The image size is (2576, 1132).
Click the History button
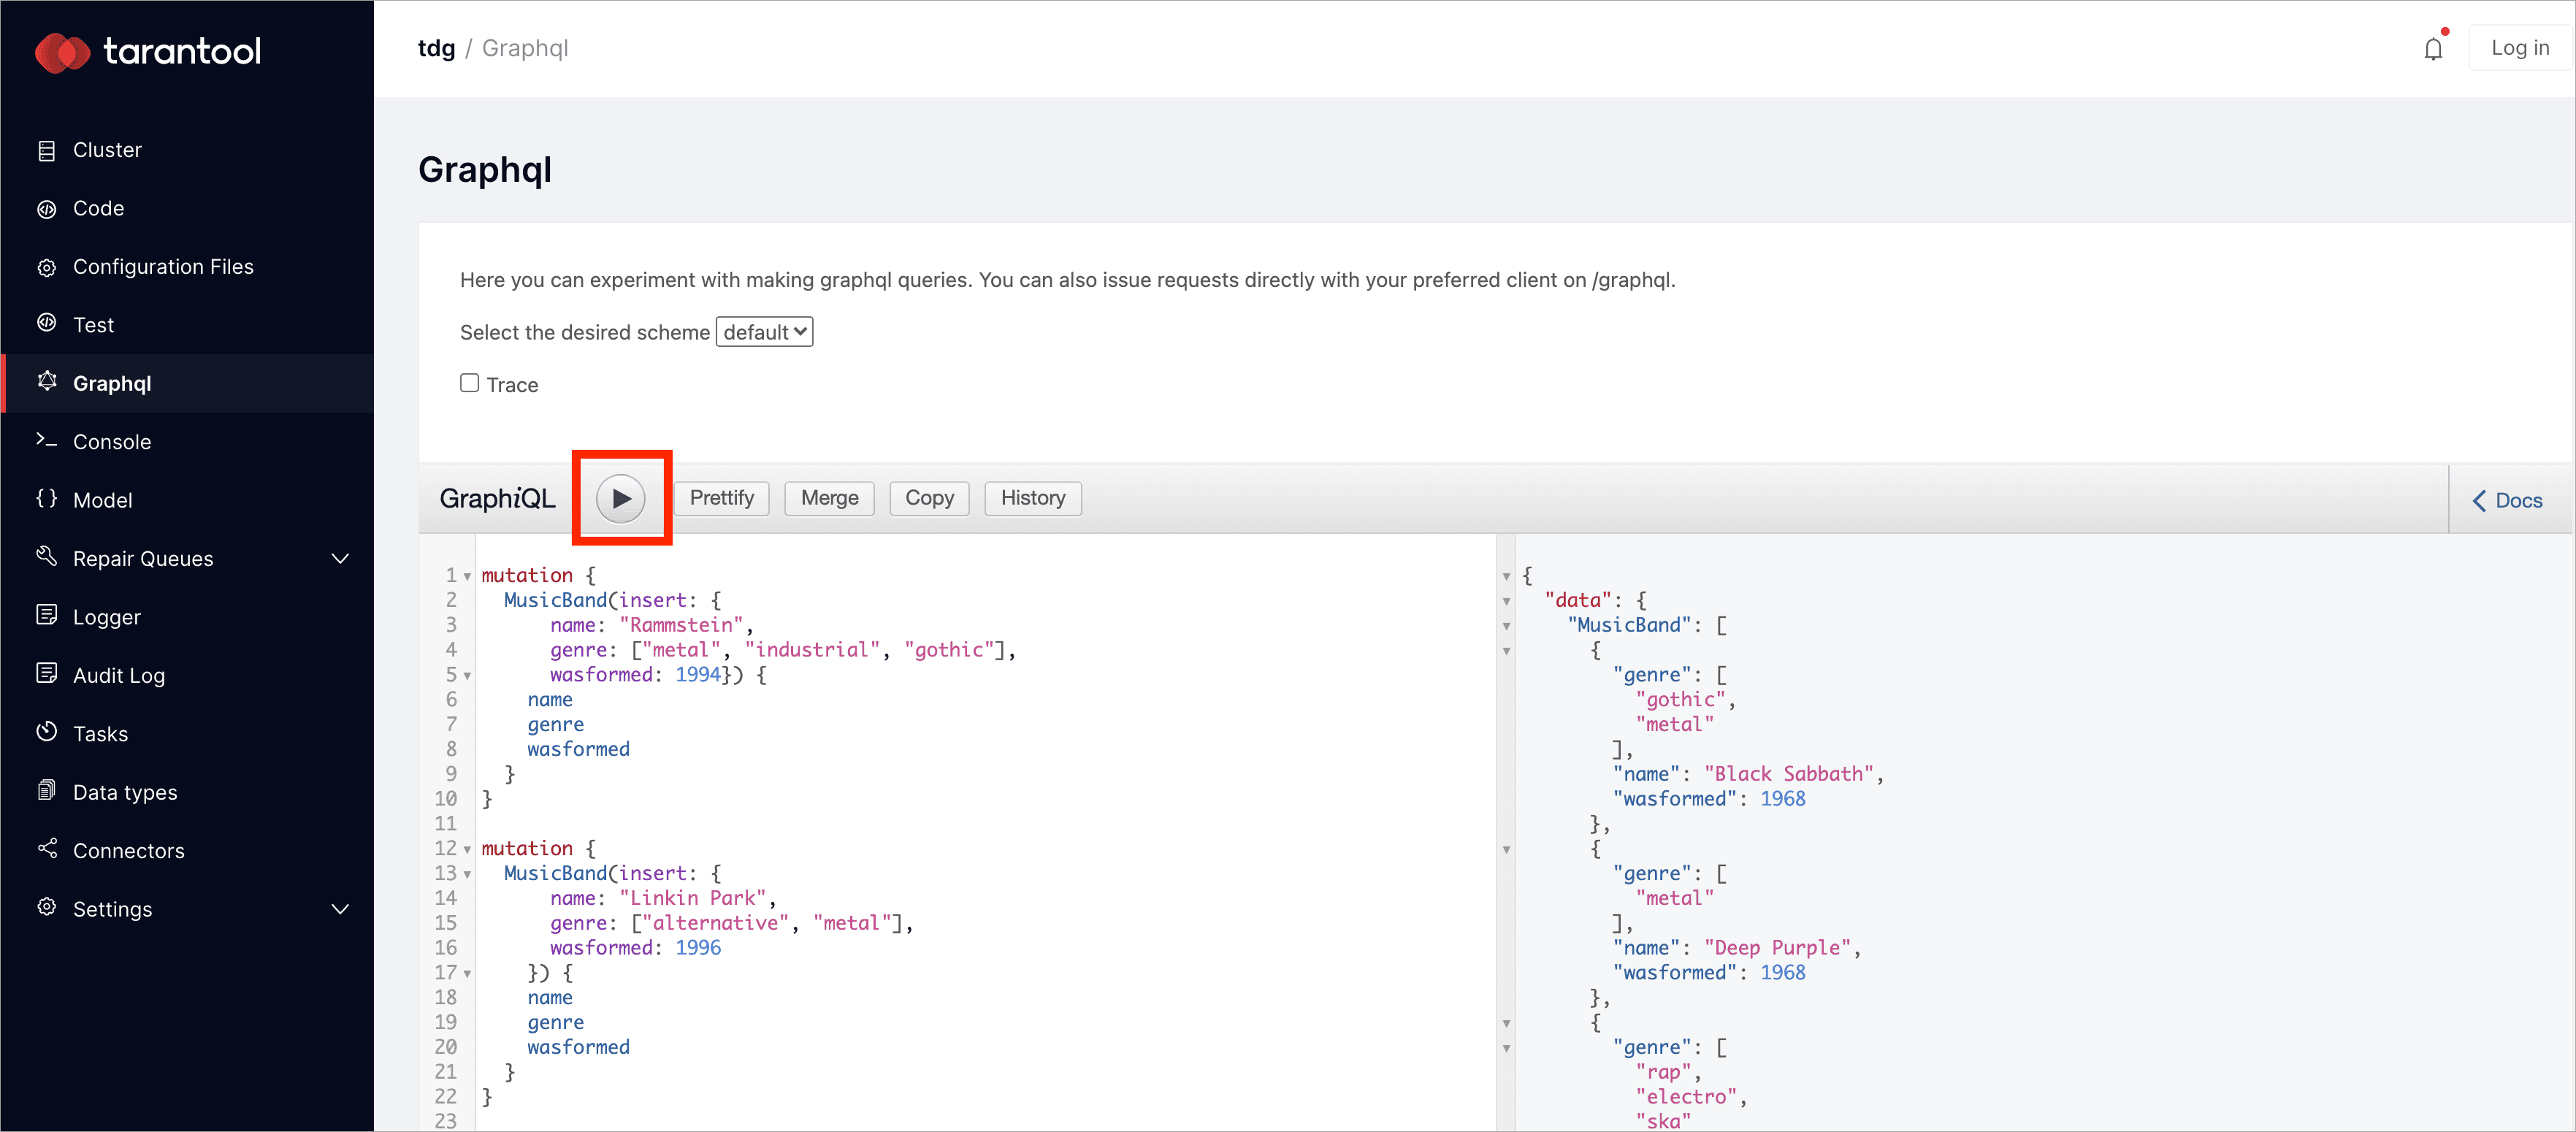1033,498
